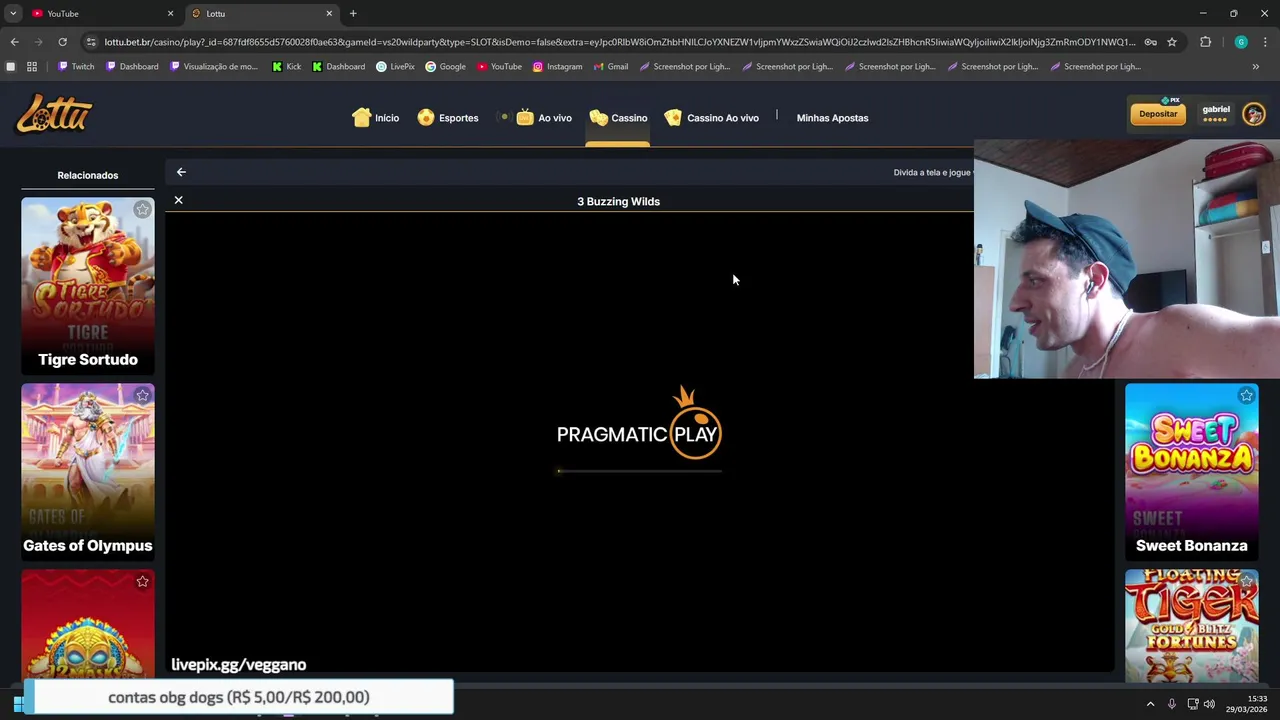Open the Instagram bookmark

tap(557, 67)
